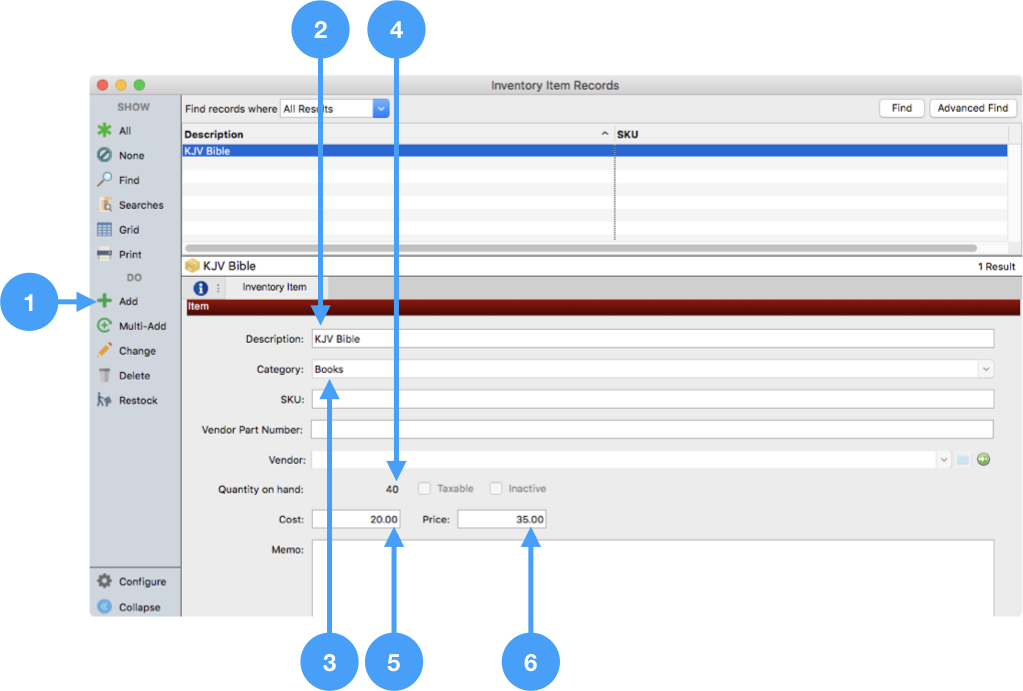Open Multi-Add from the sidebar
The width and height of the screenshot is (1023, 691).
click(104, 326)
